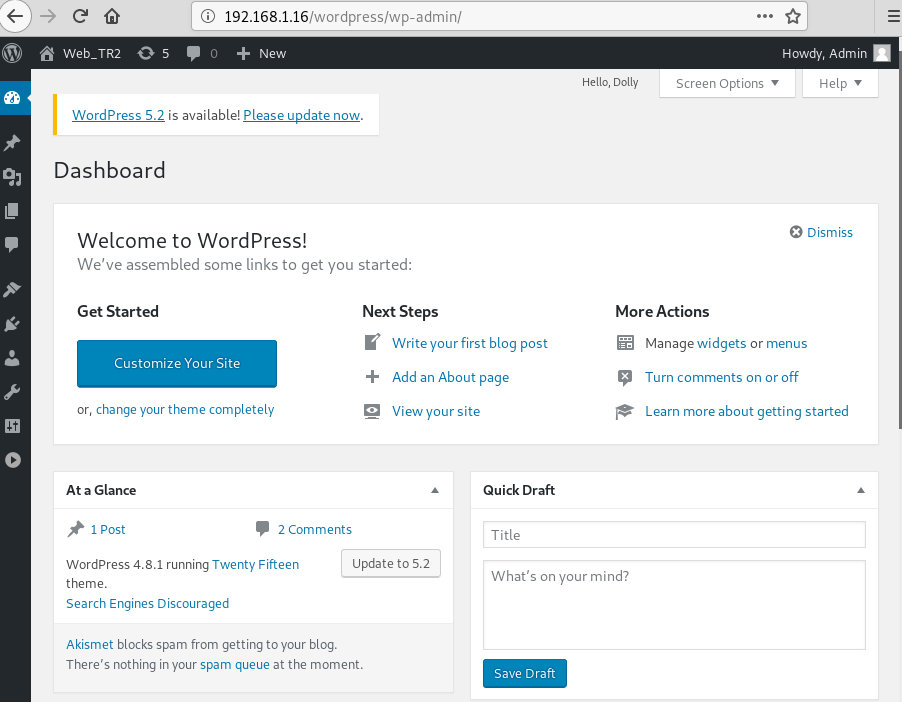Go to the browser home page icon
This screenshot has height=702, width=902.
tap(112, 16)
